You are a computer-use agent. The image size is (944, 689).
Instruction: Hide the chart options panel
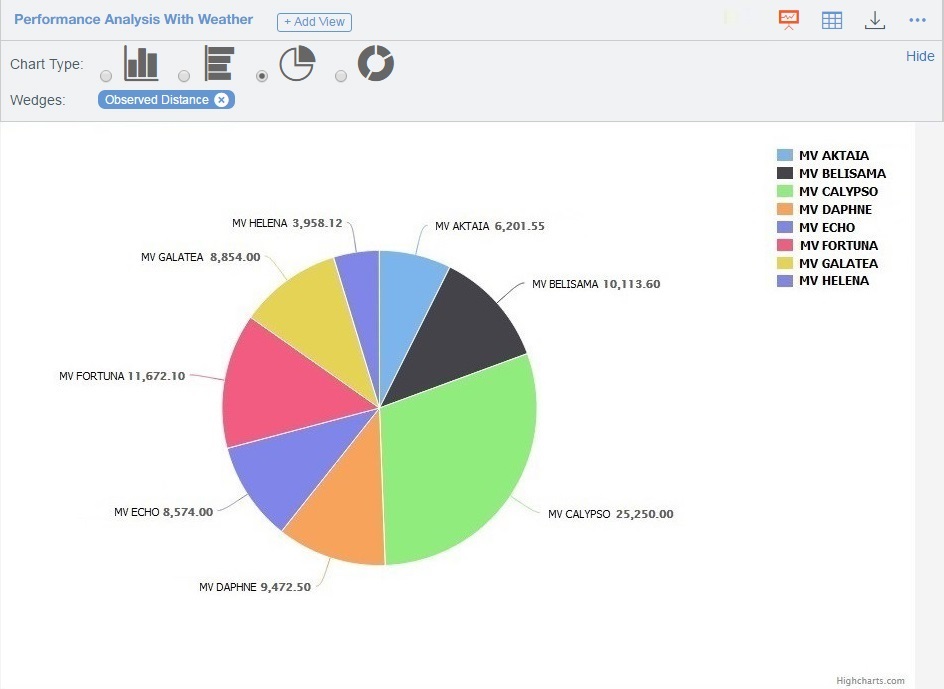(x=919, y=56)
